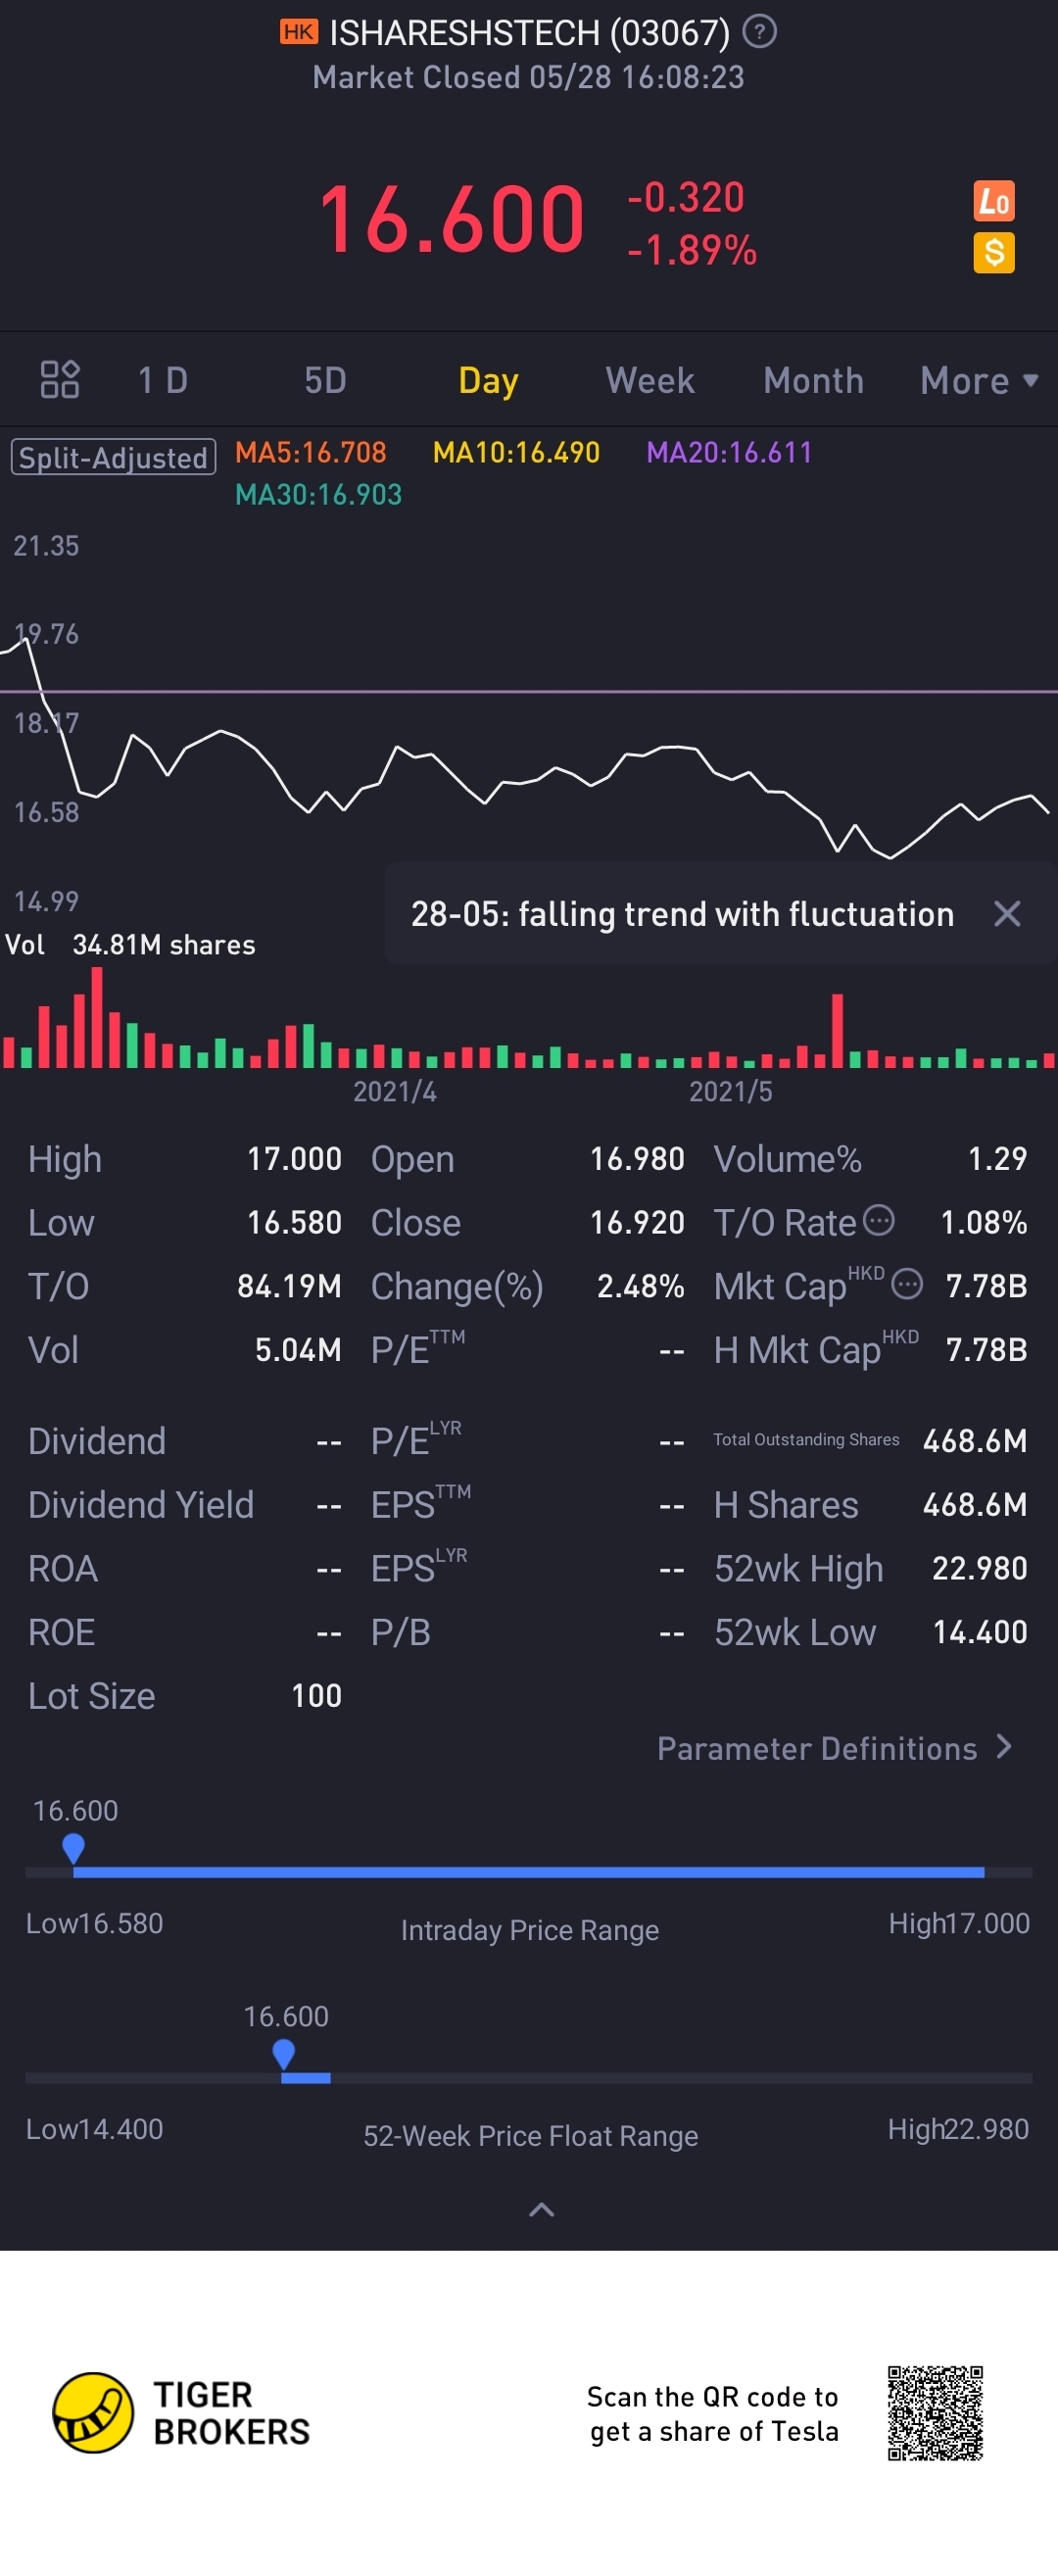Select the Day chart tab
1058x2576 pixels.
coord(488,381)
